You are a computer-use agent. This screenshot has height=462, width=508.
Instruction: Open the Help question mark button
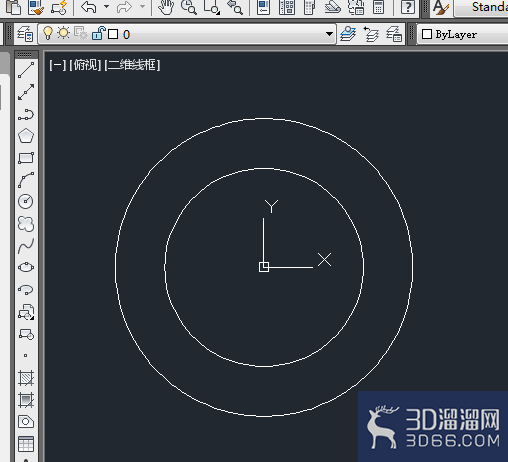pos(407,7)
